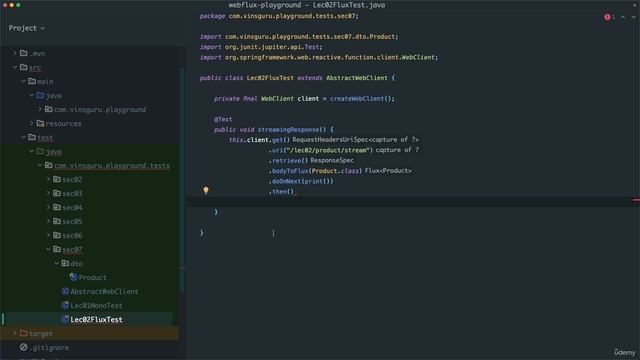Collapse the dto folder chevron
Viewport: 640px width, 360px height.
click(57, 263)
